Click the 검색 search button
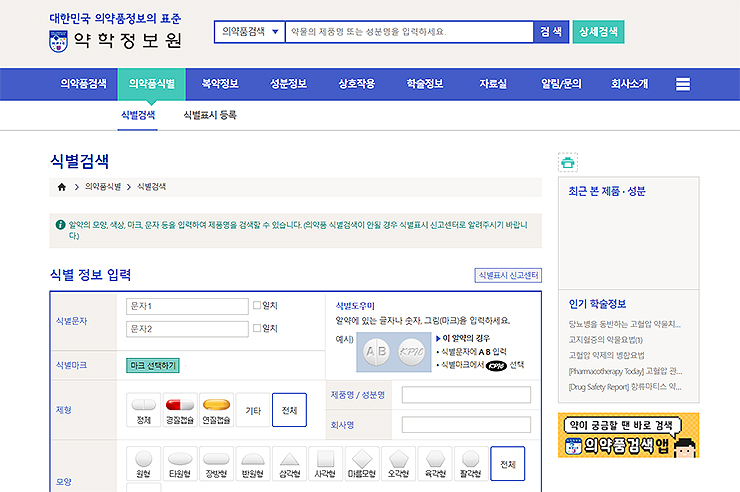This screenshot has height=492, width=740. pos(551,32)
